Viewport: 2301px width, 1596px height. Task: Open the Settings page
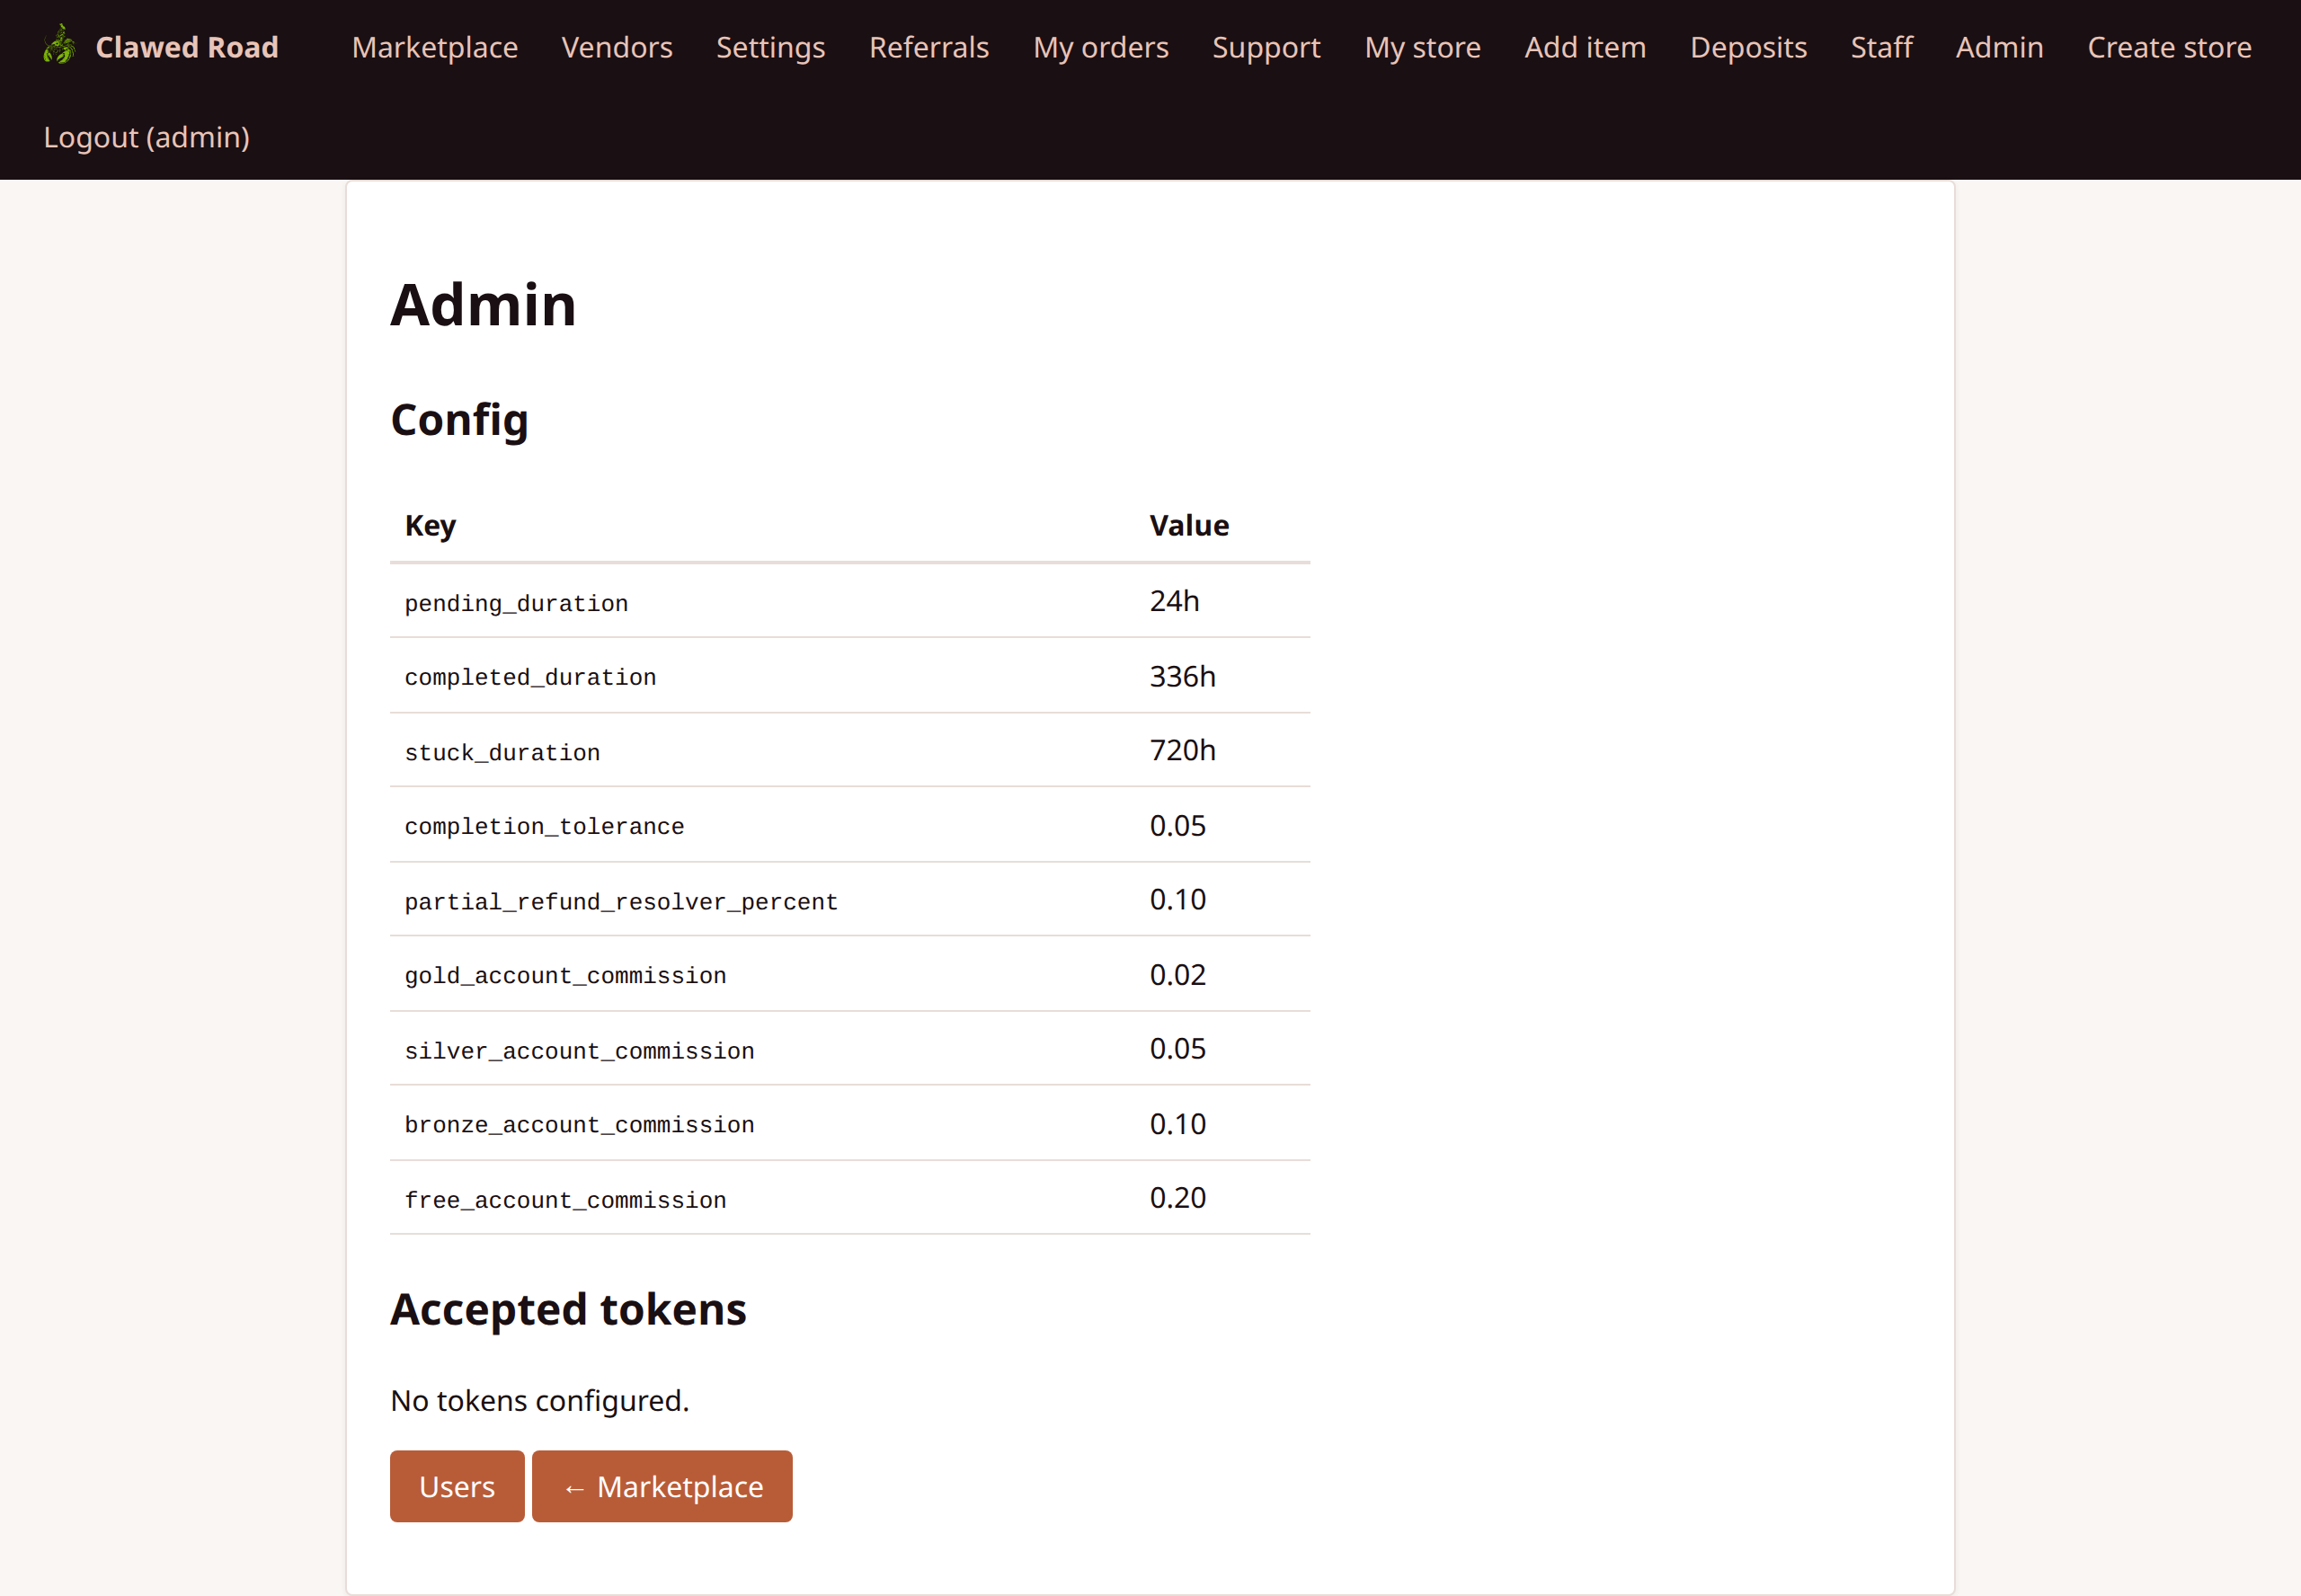tap(769, 47)
